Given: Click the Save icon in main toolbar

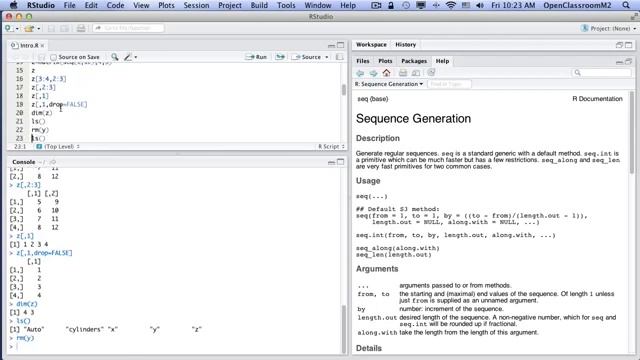Looking at the screenshot, I should coord(51,28).
